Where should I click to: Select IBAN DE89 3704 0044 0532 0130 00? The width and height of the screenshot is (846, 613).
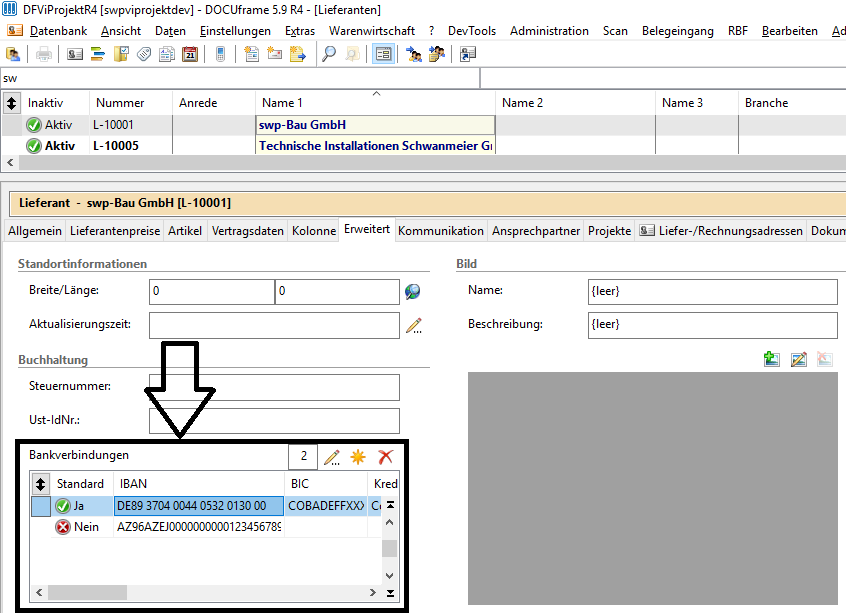[199, 506]
